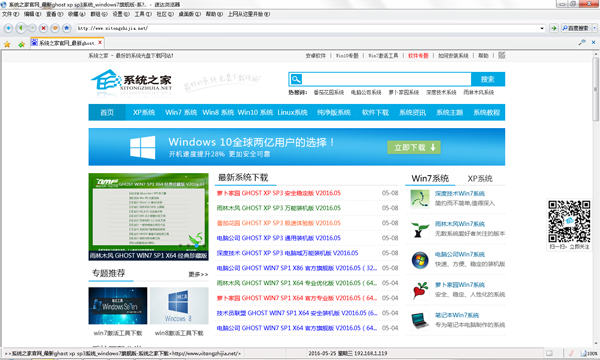Select 首页 in the site navigation

point(107,112)
